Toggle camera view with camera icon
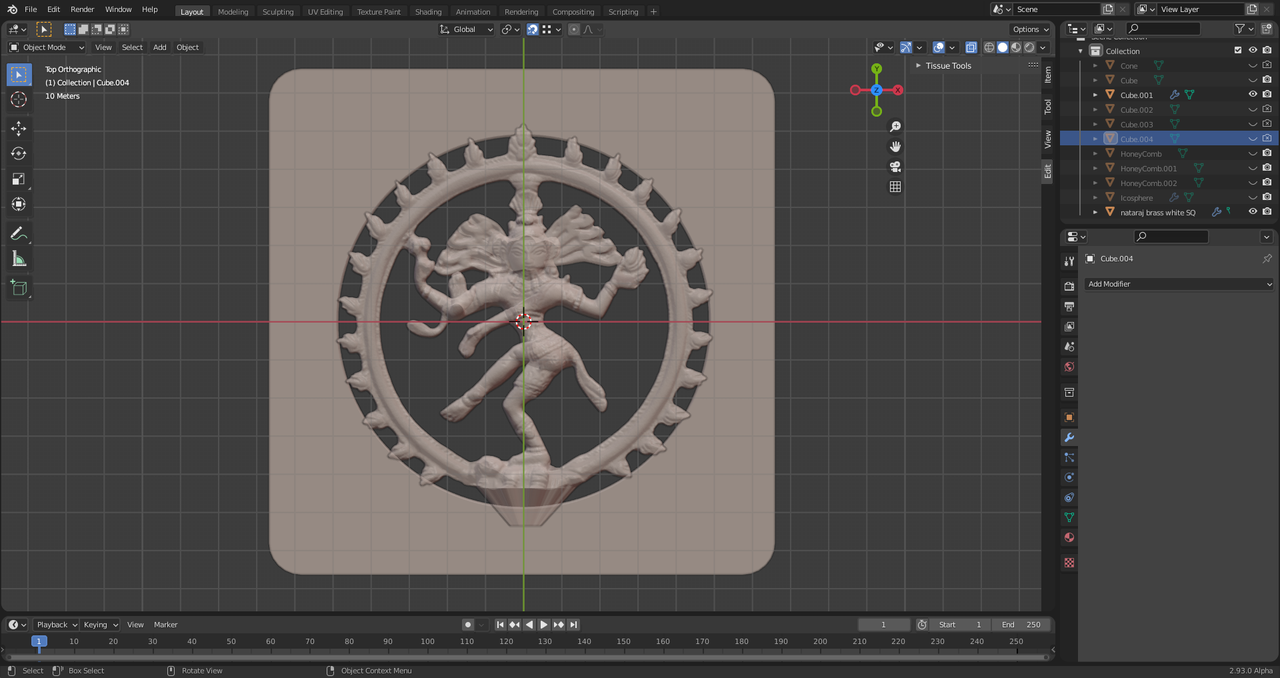Image resolution: width=1280 pixels, height=678 pixels. point(895,167)
